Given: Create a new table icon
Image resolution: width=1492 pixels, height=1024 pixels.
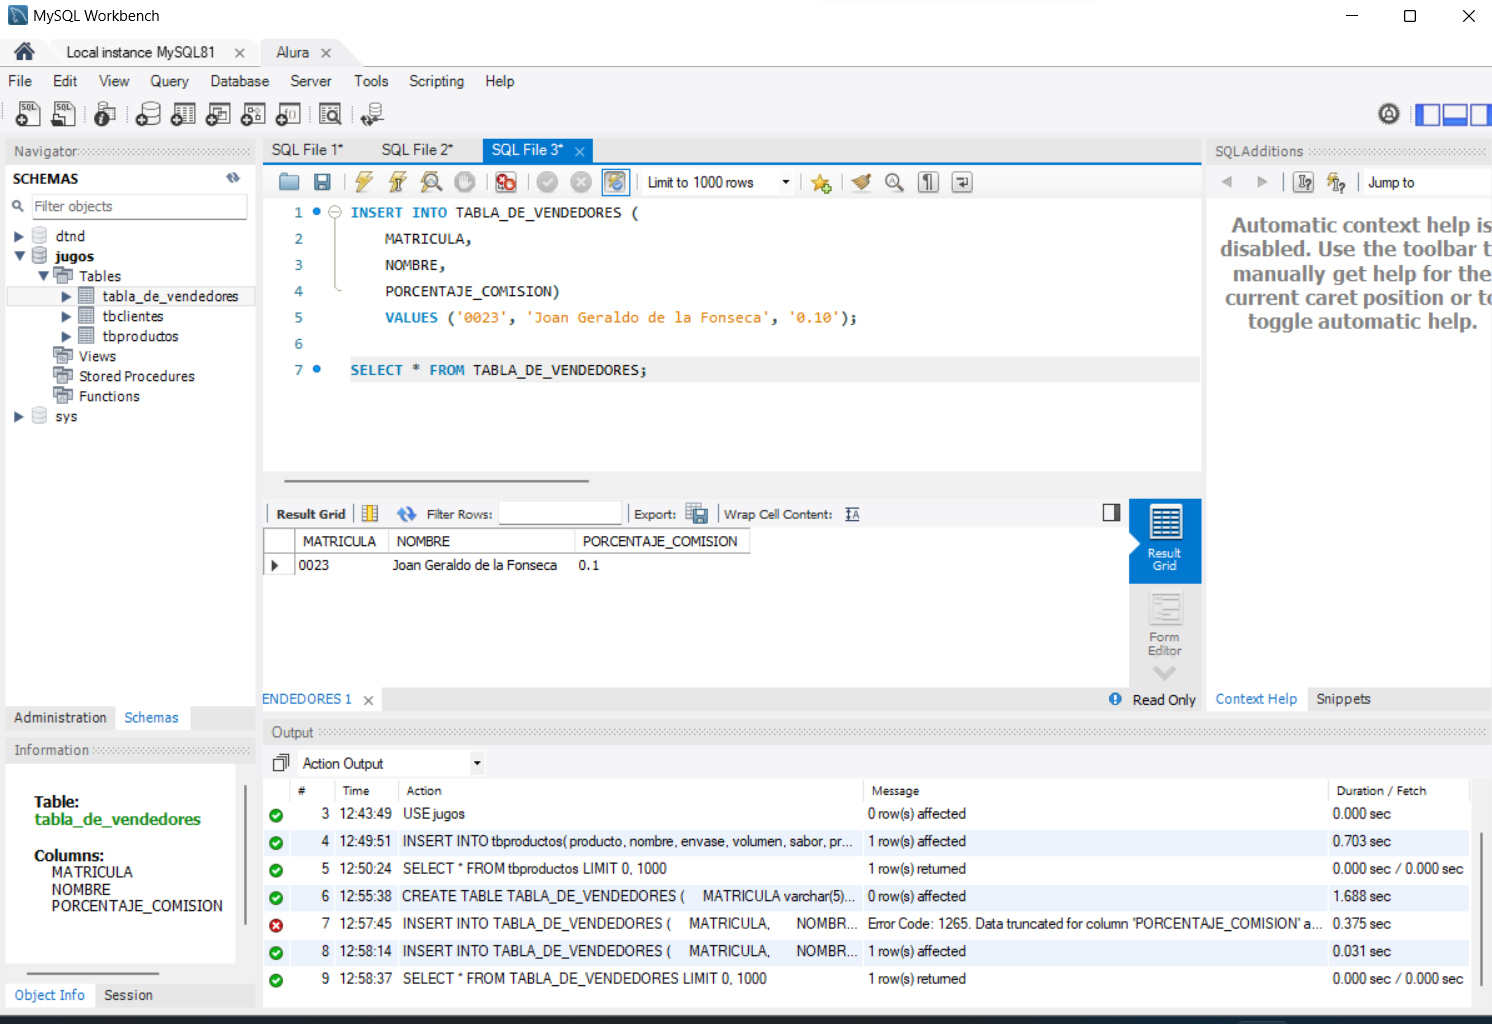Looking at the screenshot, I should tap(183, 114).
